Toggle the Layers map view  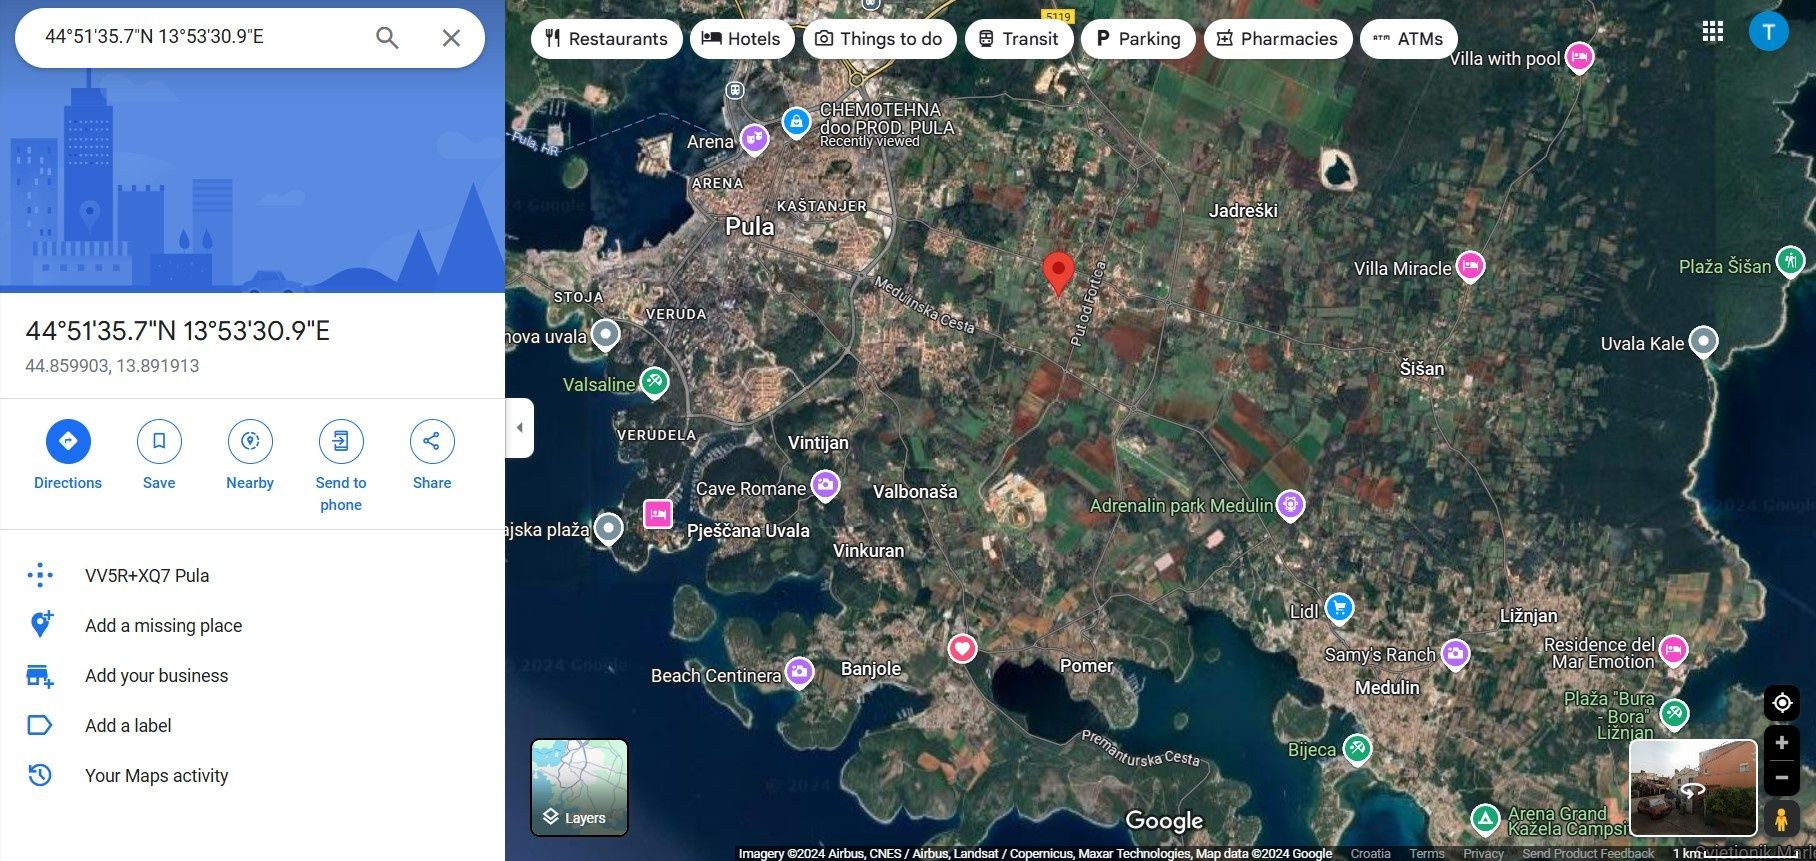coord(579,787)
